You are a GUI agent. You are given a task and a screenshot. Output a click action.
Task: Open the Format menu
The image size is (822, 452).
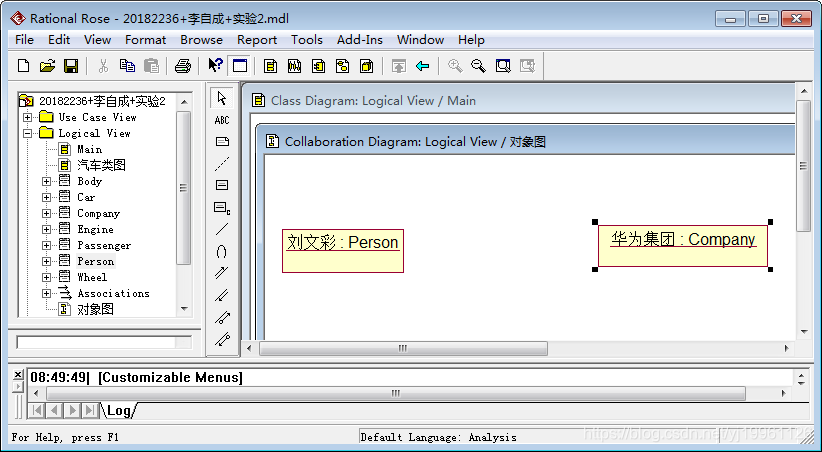[145, 40]
